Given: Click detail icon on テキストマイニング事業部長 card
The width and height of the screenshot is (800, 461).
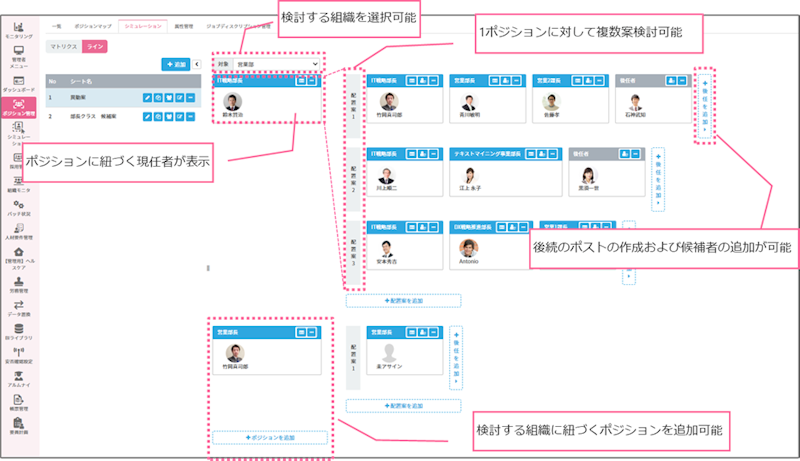Looking at the screenshot, I should coord(531,153).
